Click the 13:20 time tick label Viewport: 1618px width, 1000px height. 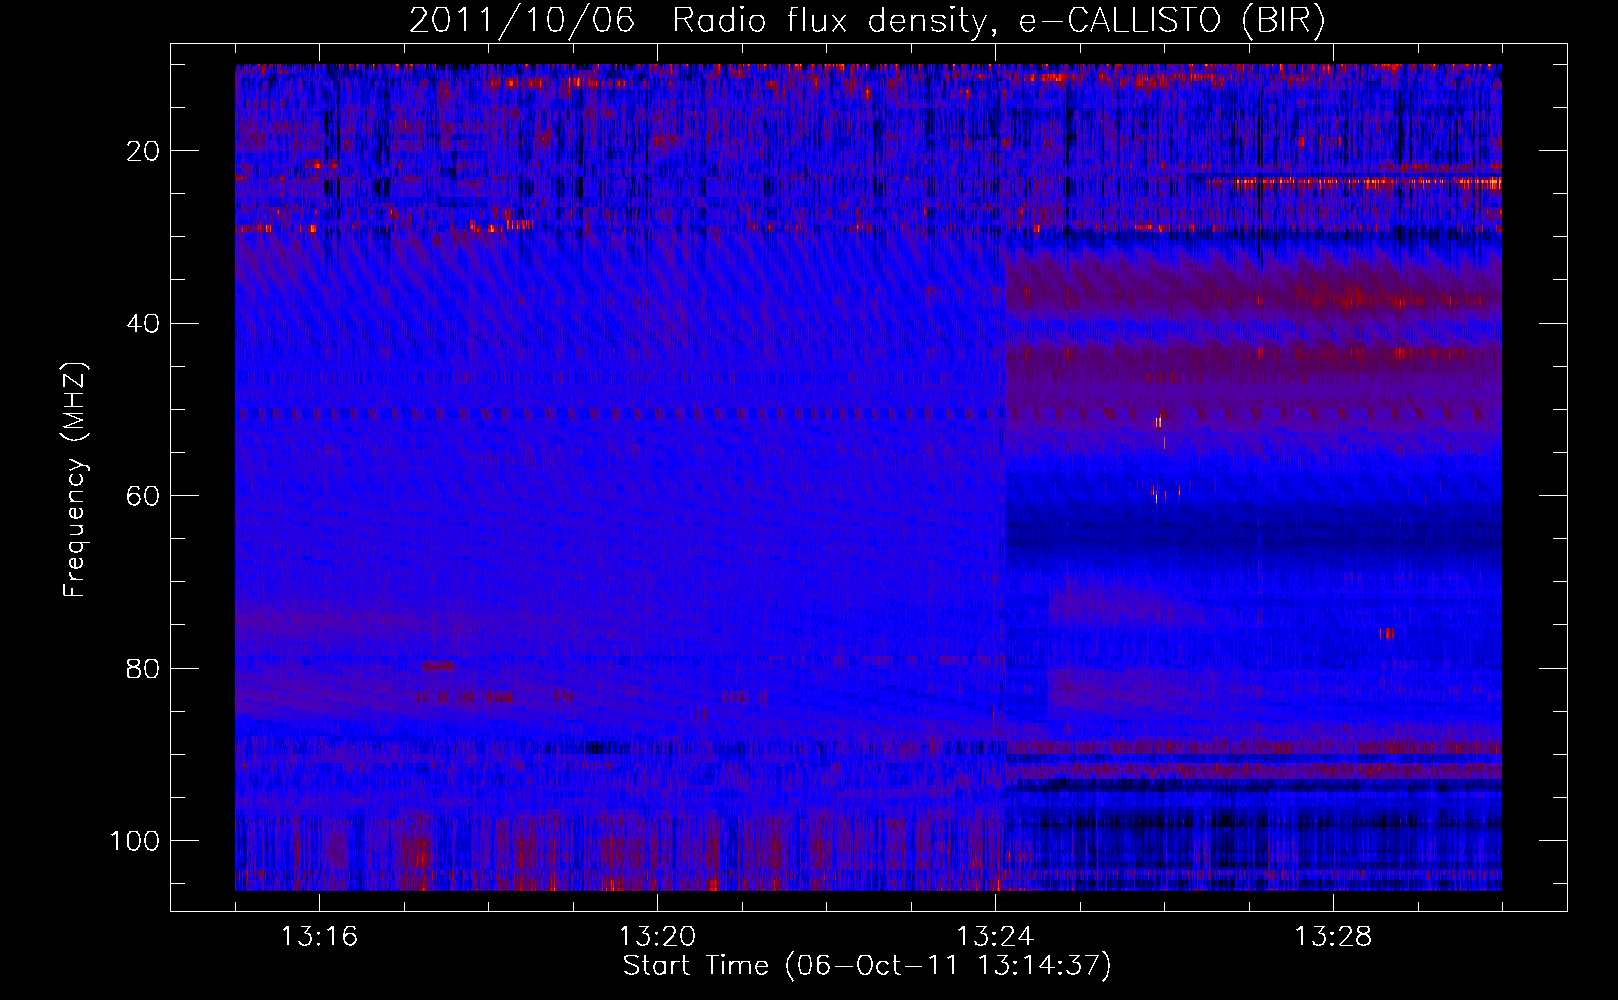(x=657, y=937)
